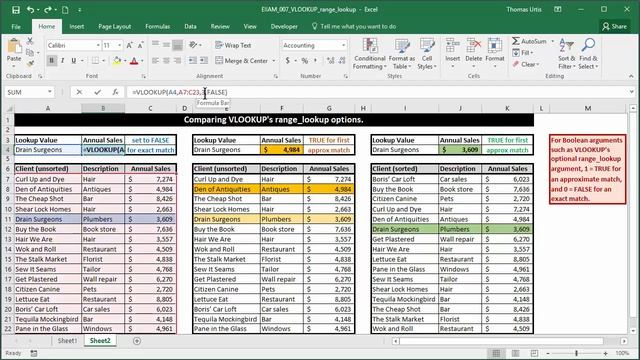Save the workbook with the Save icon
Screen dimensions: 640x360
tap(16, 9)
